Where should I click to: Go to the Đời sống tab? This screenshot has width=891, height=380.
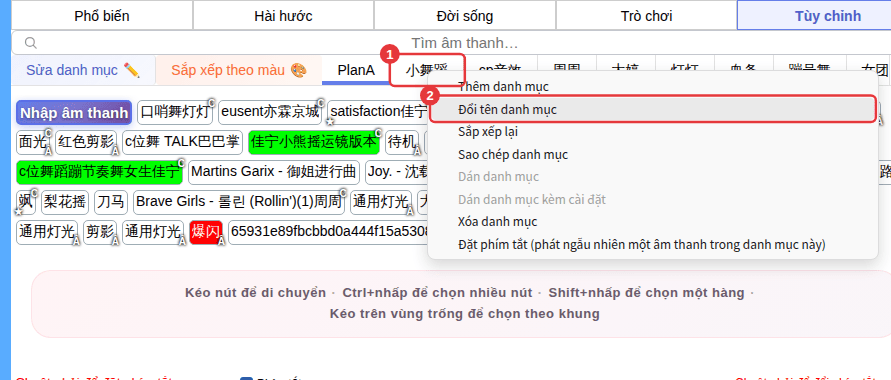465,16
